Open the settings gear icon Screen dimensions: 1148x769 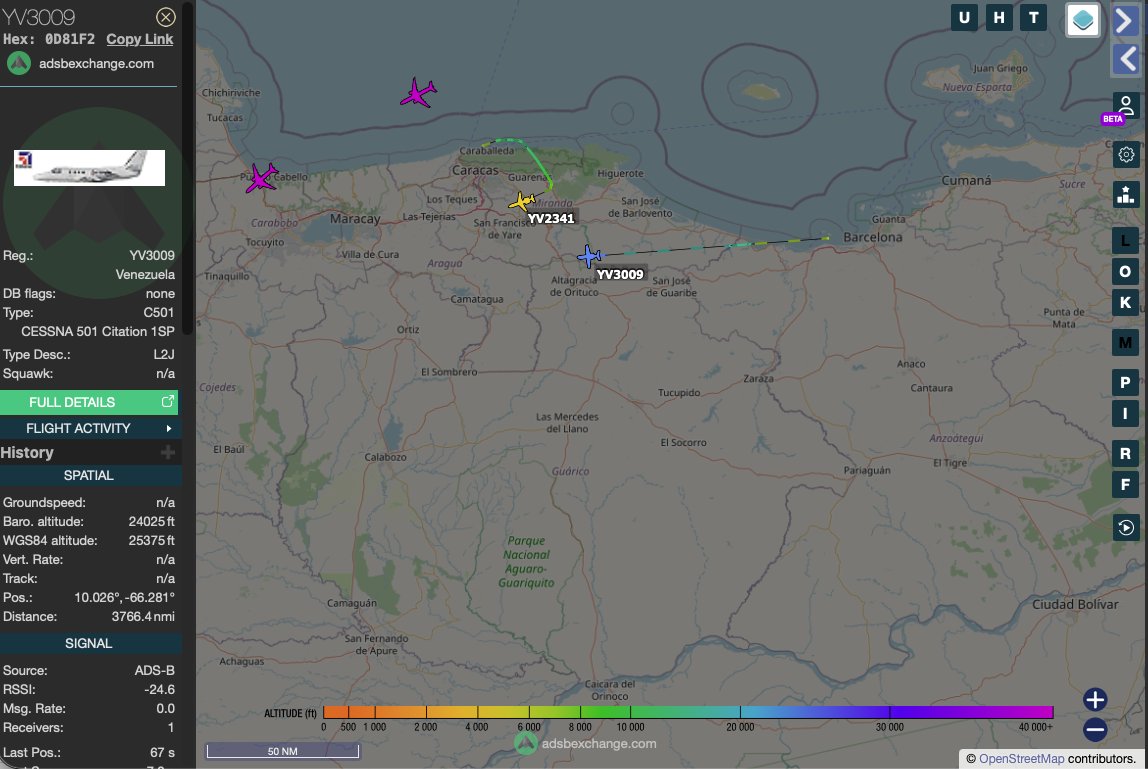coord(1125,154)
